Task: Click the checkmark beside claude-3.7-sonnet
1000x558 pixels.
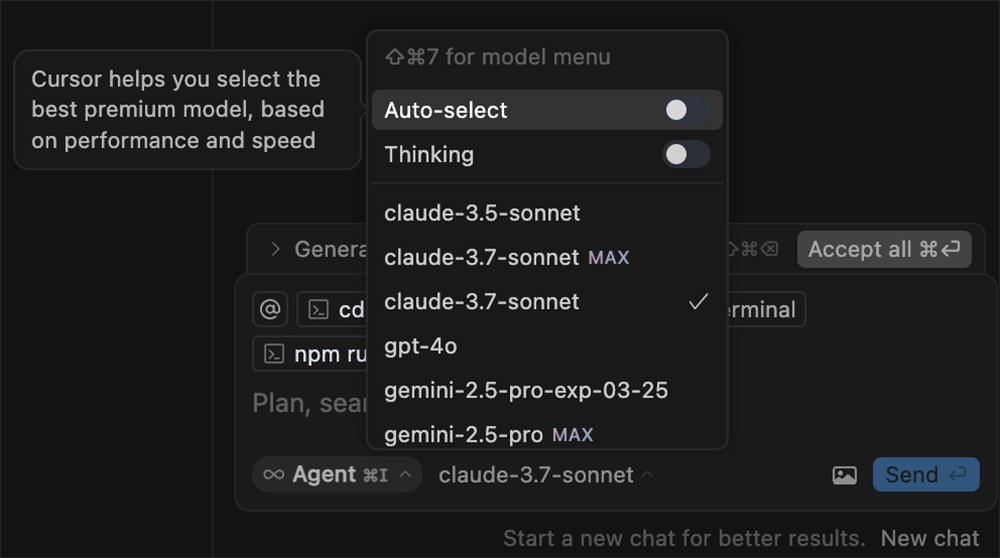Action: pyautogui.click(x=699, y=301)
